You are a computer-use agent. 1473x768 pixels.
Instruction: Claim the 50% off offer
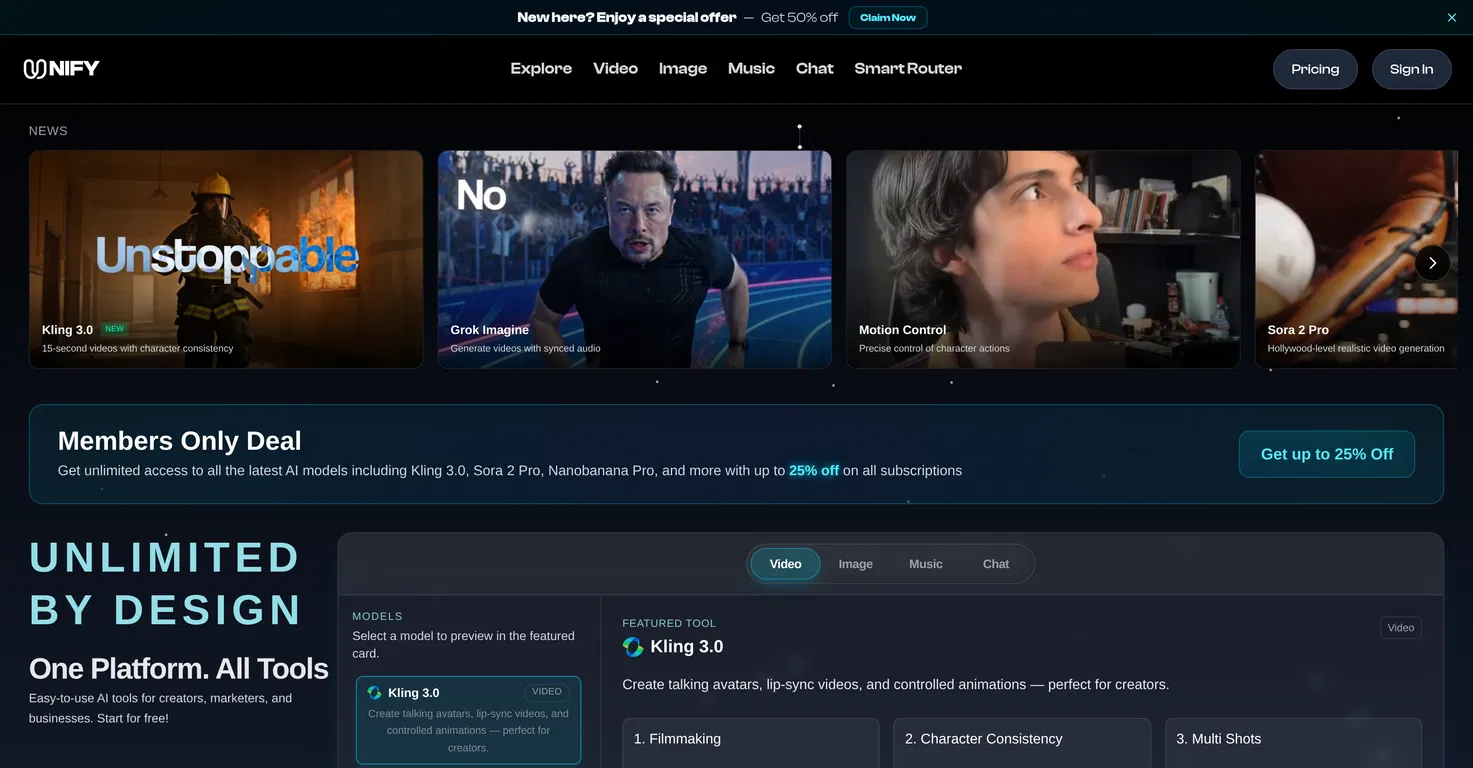pos(888,17)
